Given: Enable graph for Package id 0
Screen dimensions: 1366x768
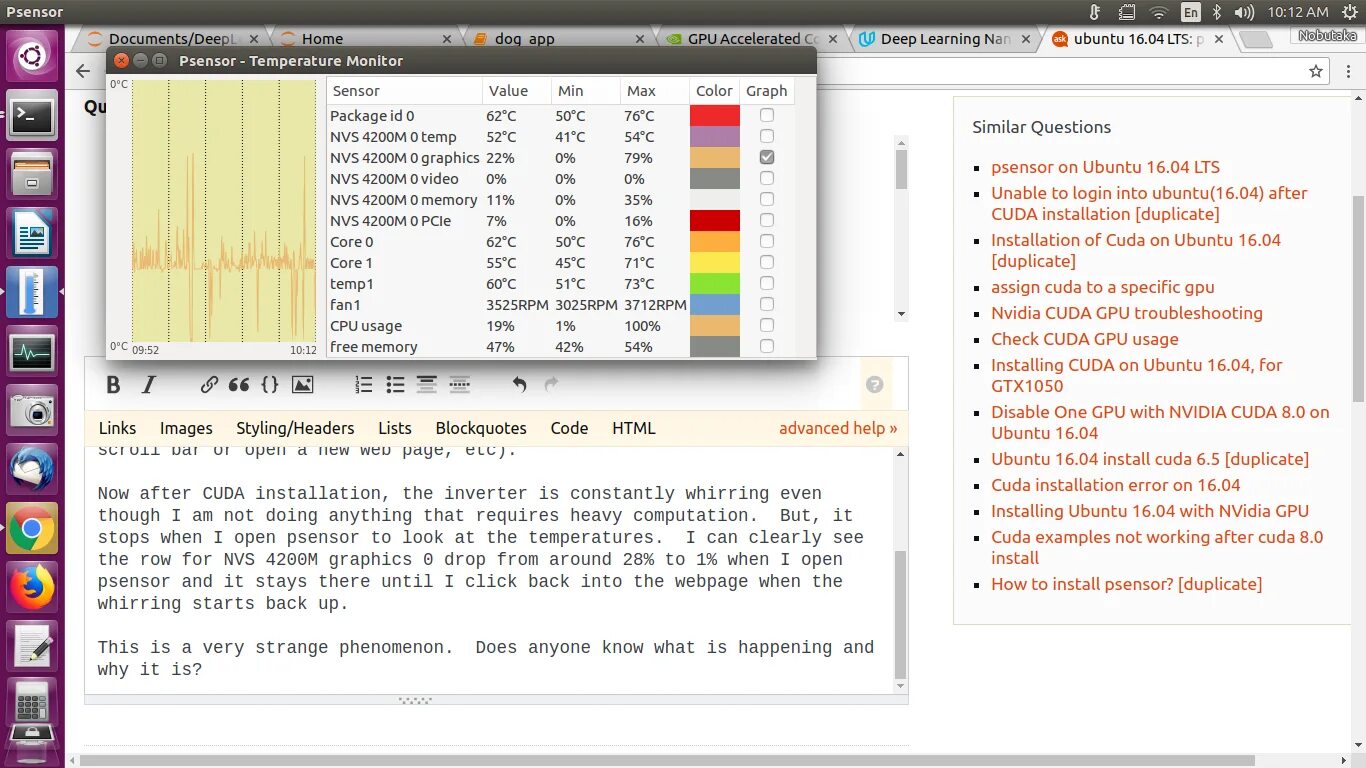Looking at the screenshot, I should 767,116.
